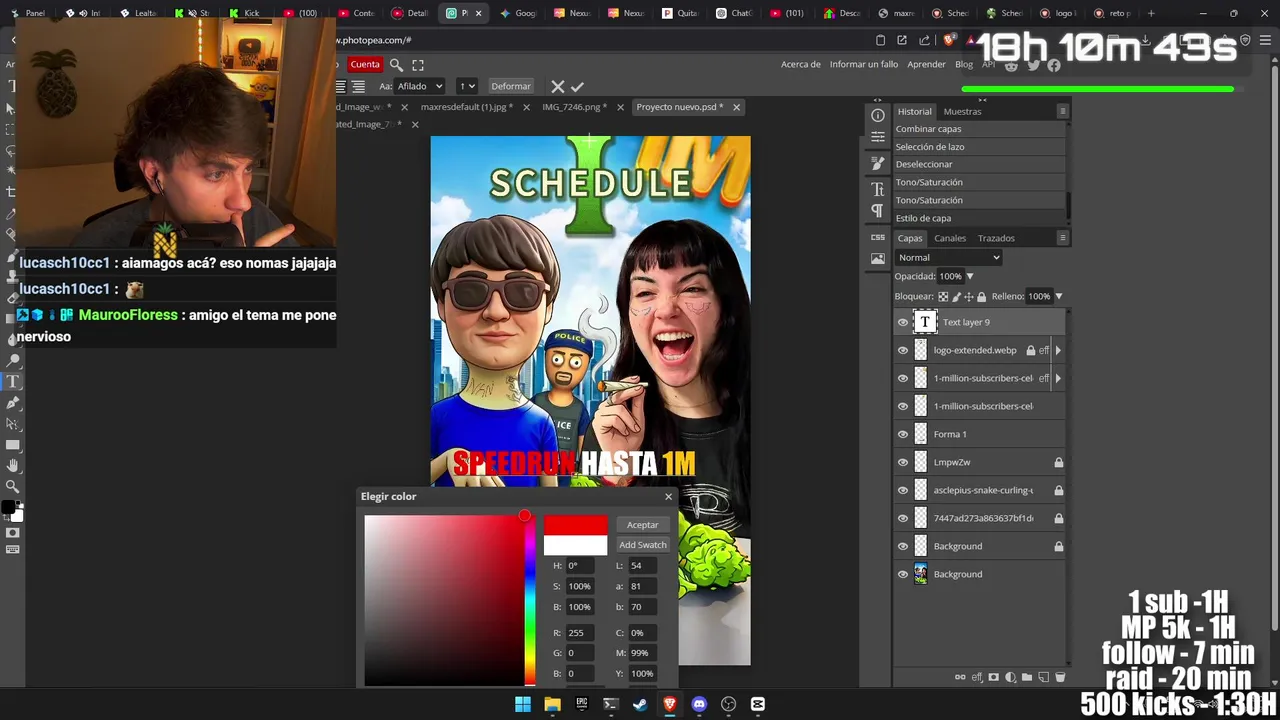The width and height of the screenshot is (1280, 720).
Task: Select the Zoom tool in the left toolbar
Action: (12, 486)
